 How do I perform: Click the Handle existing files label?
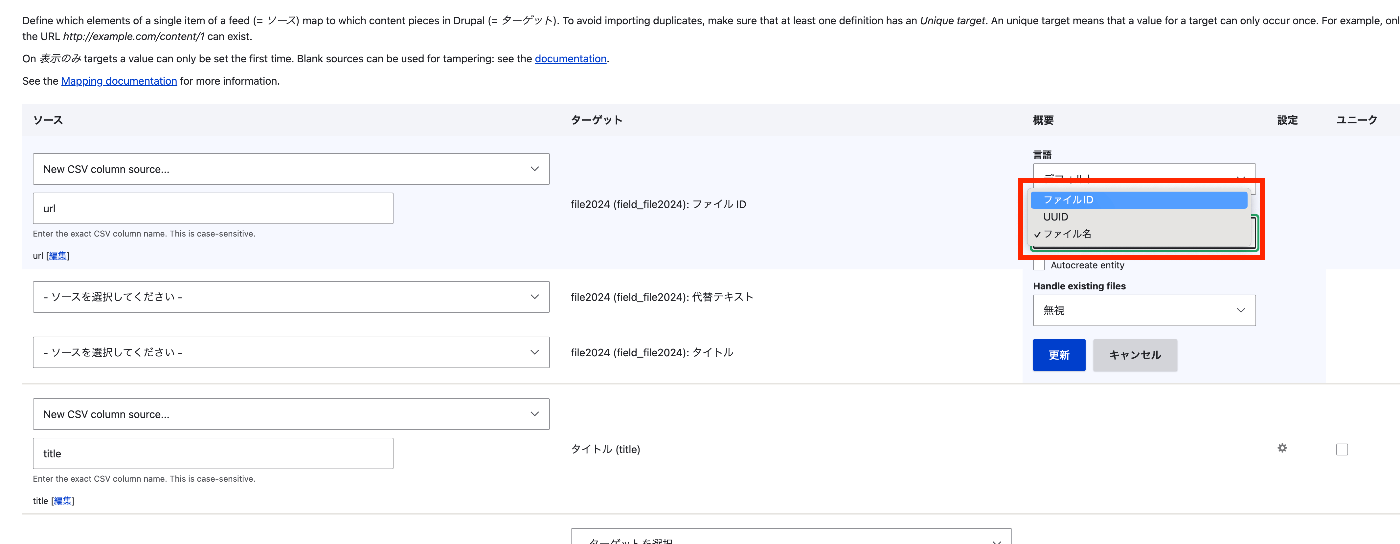coord(1079,286)
